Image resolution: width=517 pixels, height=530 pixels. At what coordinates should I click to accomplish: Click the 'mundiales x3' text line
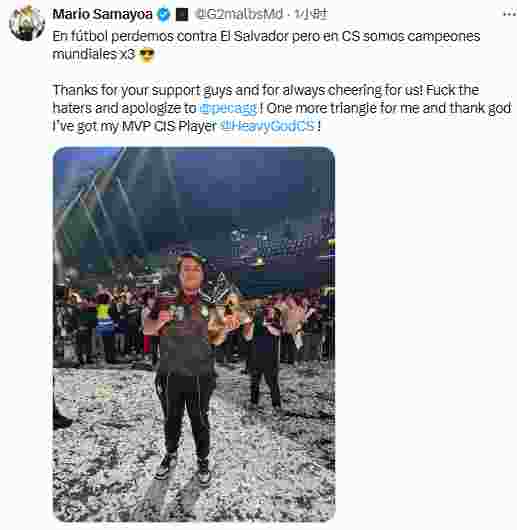[x=94, y=54]
